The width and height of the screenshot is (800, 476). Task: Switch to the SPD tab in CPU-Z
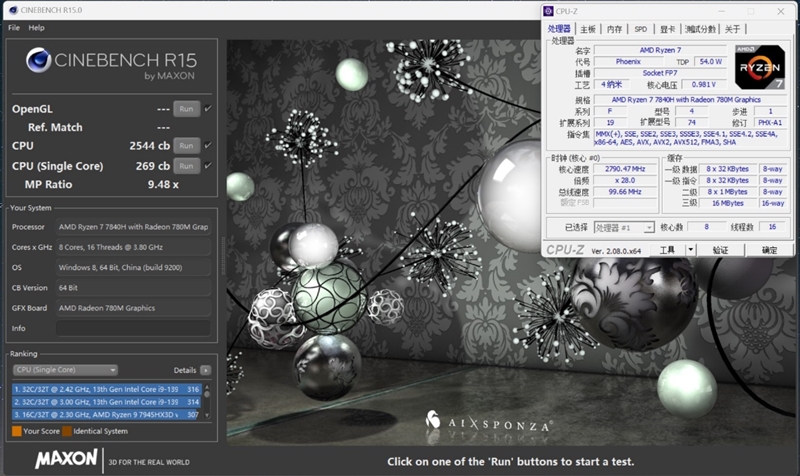pyautogui.click(x=641, y=29)
